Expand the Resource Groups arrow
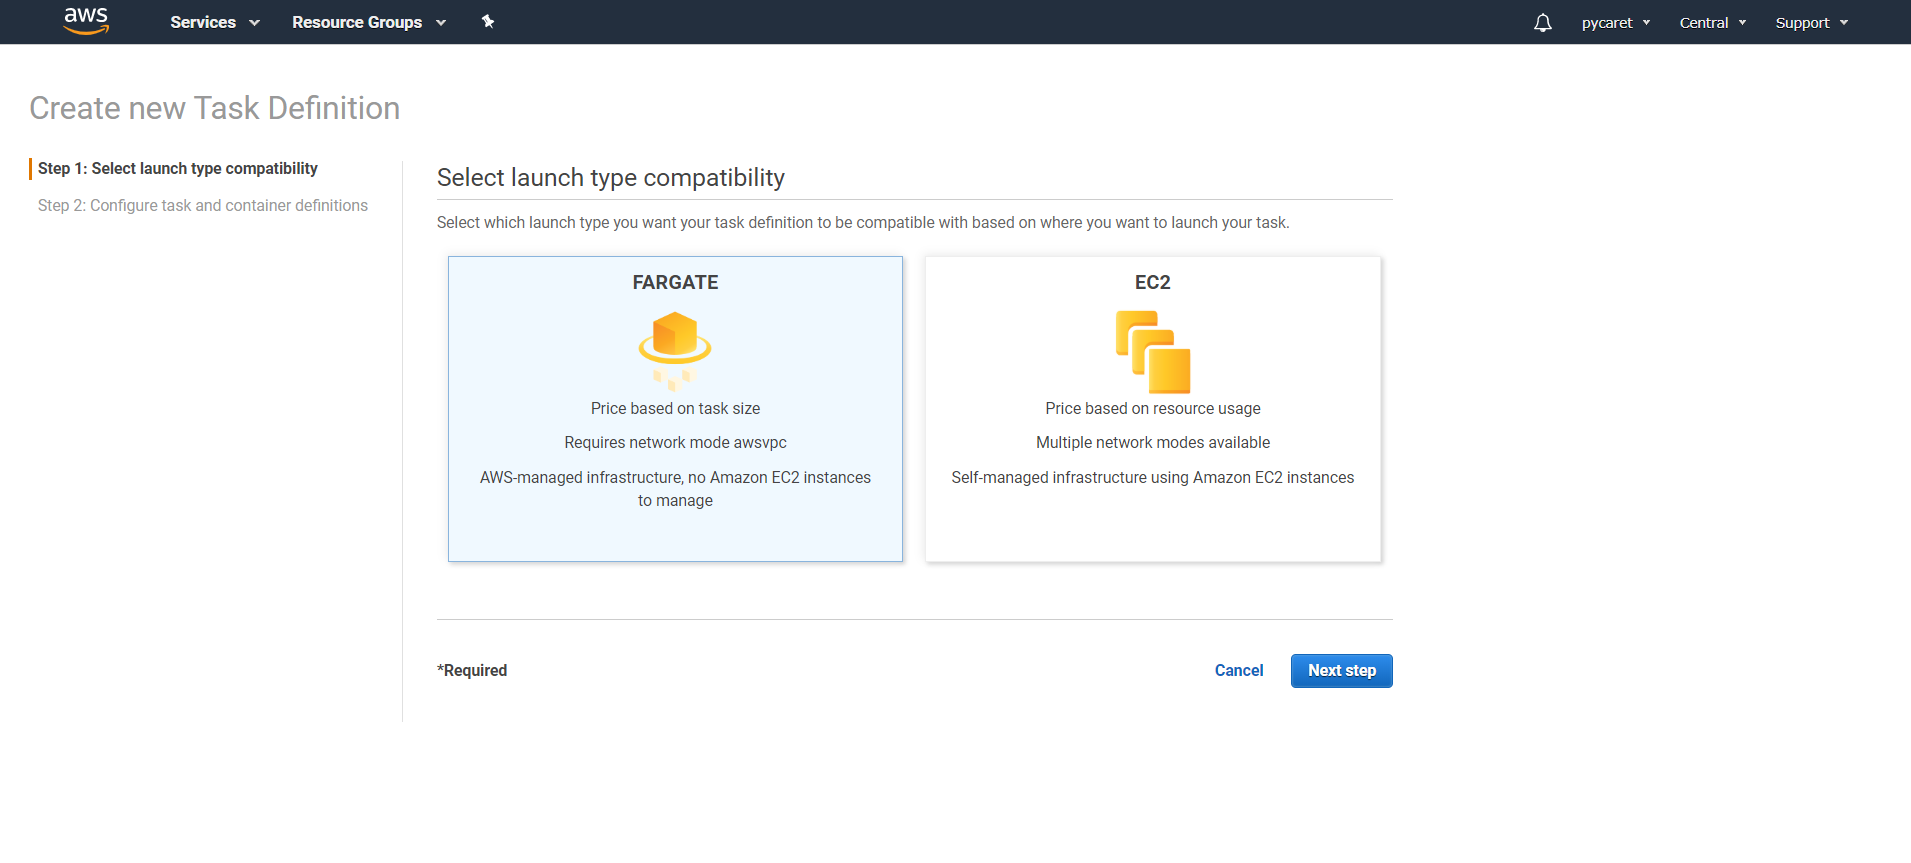 click(441, 23)
